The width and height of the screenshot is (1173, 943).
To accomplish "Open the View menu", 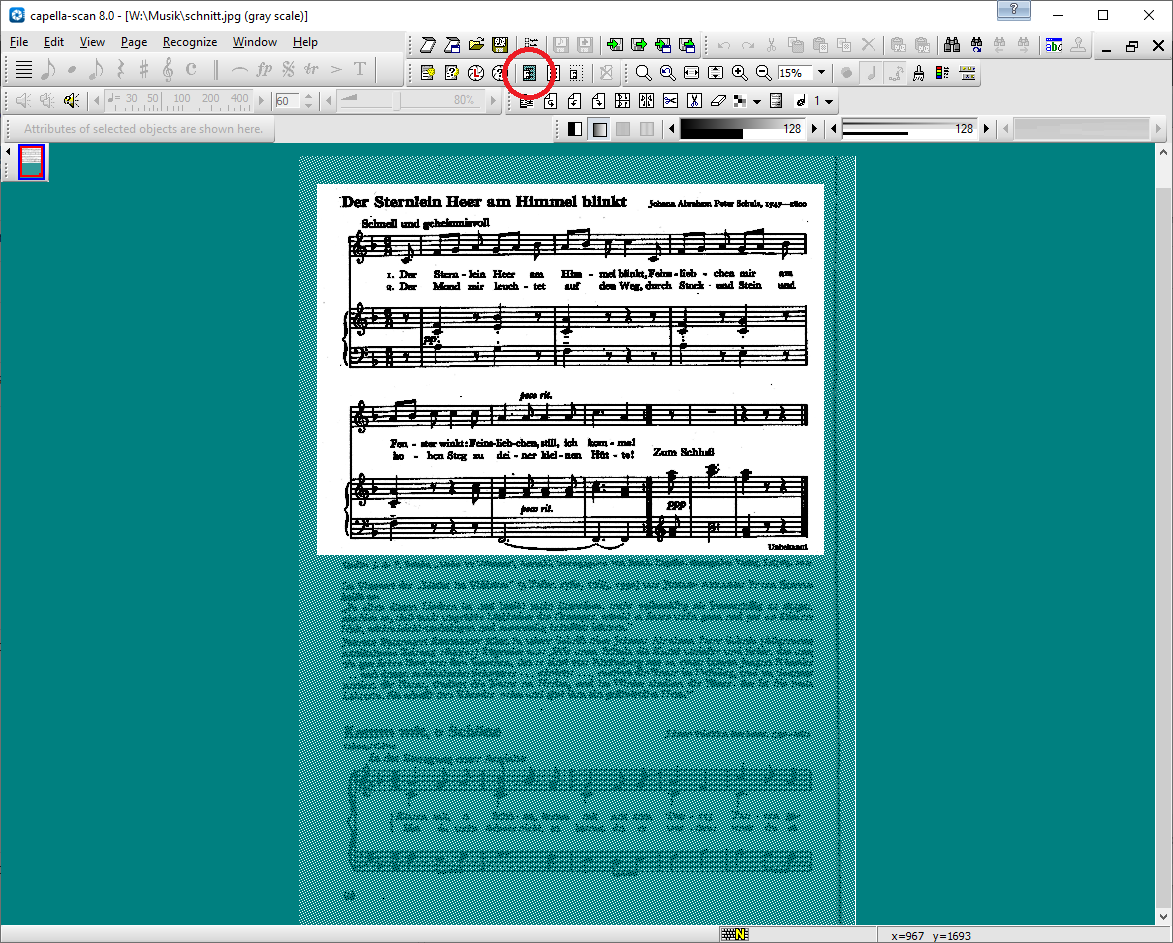I will click(92, 42).
